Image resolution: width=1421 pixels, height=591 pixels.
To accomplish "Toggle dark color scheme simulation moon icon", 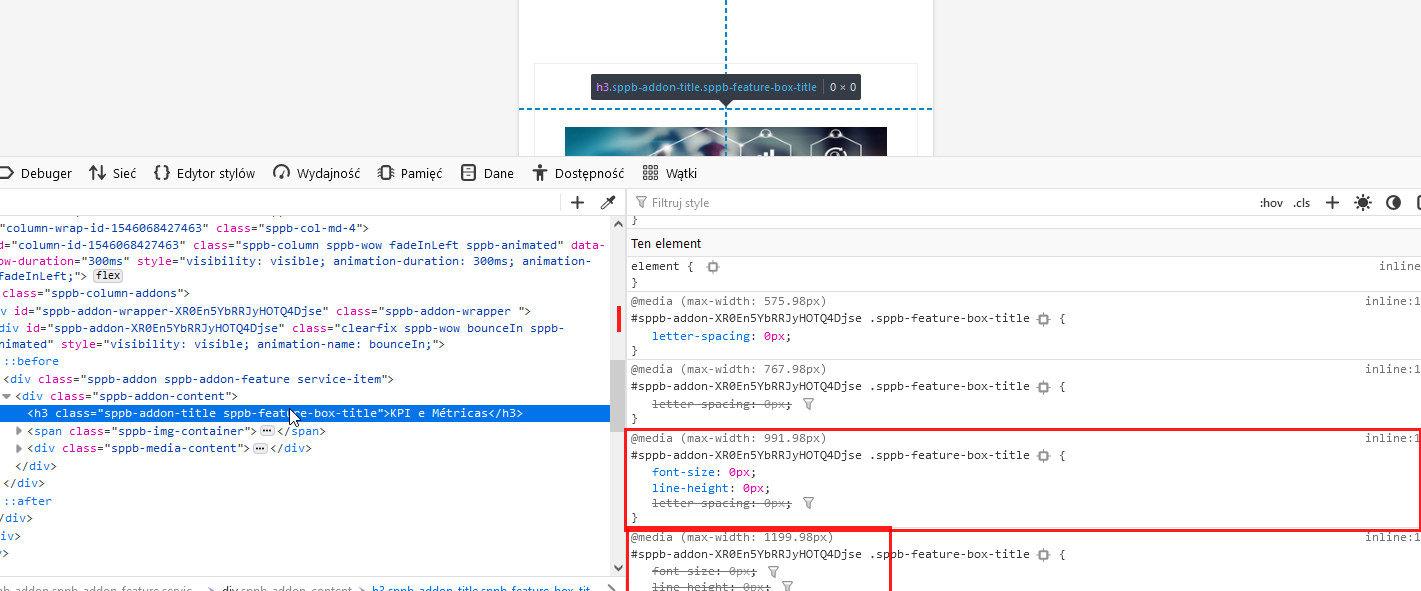I will pos(1393,203).
